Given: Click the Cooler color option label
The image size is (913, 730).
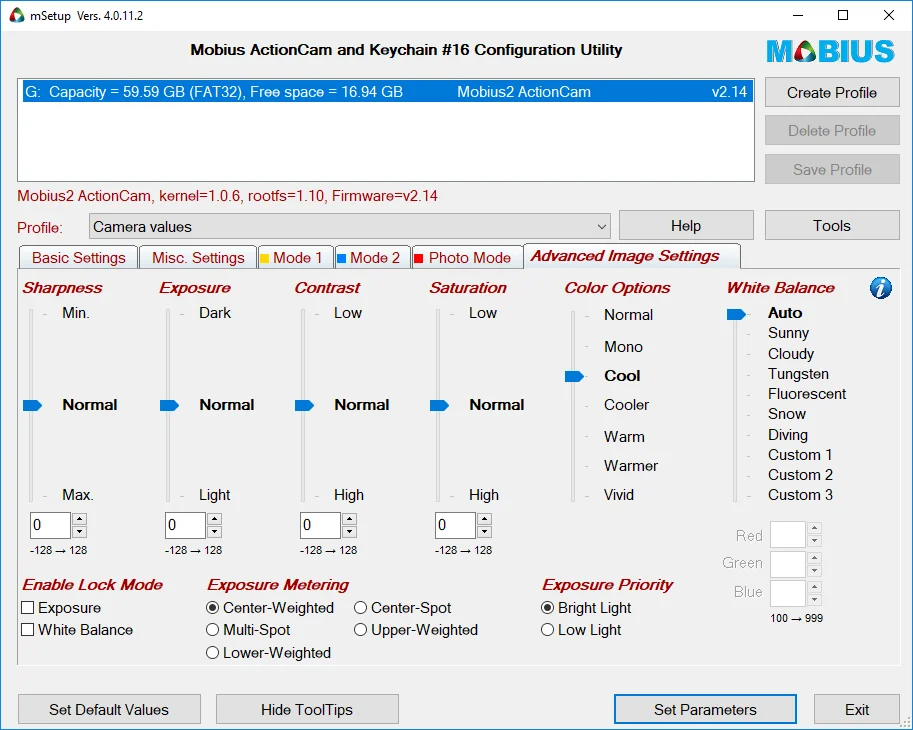Looking at the screenshot, I should (626, 405).
